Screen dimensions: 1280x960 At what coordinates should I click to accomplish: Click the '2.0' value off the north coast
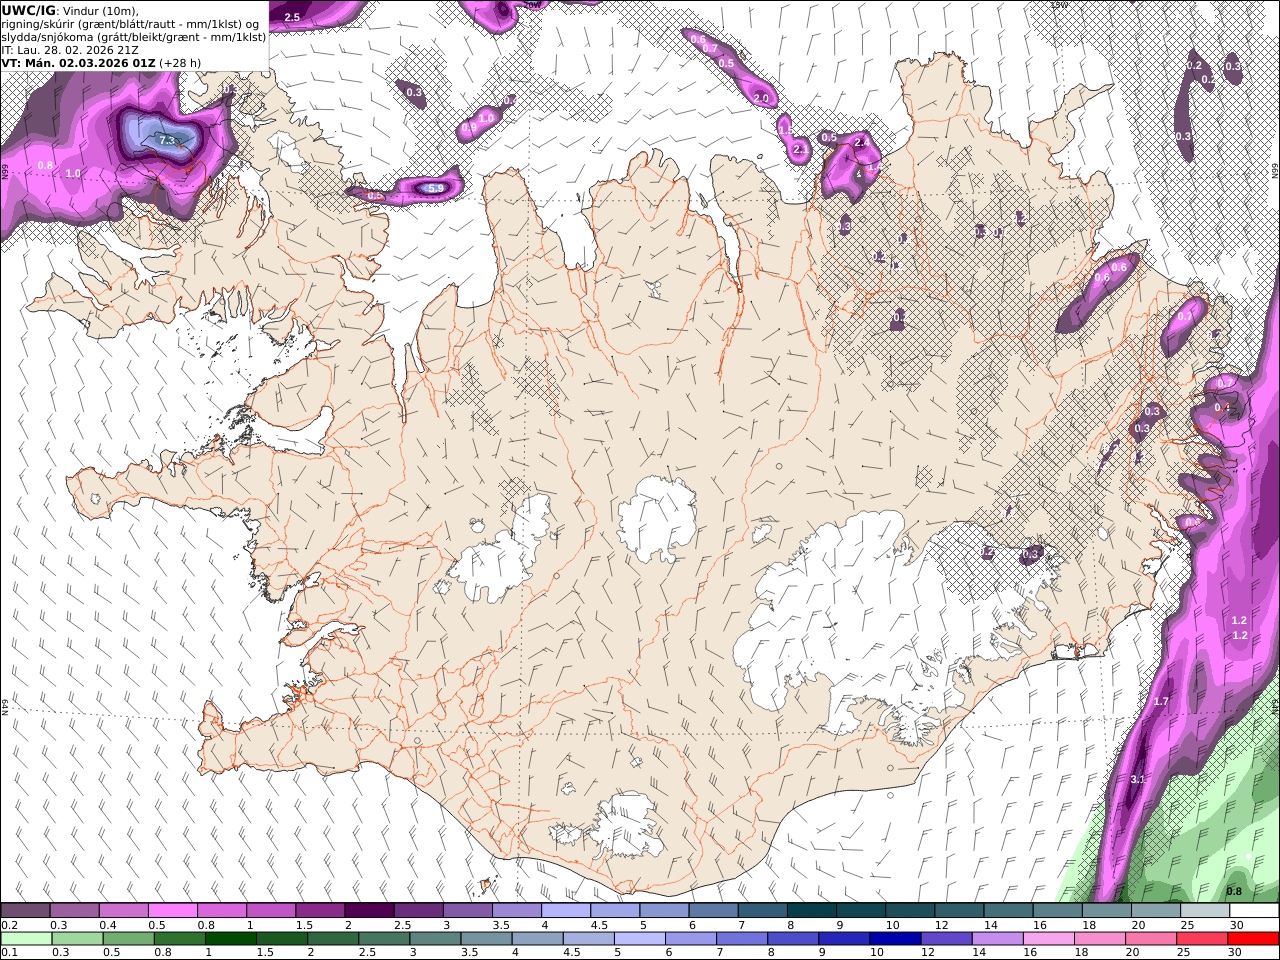click(762, 98)
